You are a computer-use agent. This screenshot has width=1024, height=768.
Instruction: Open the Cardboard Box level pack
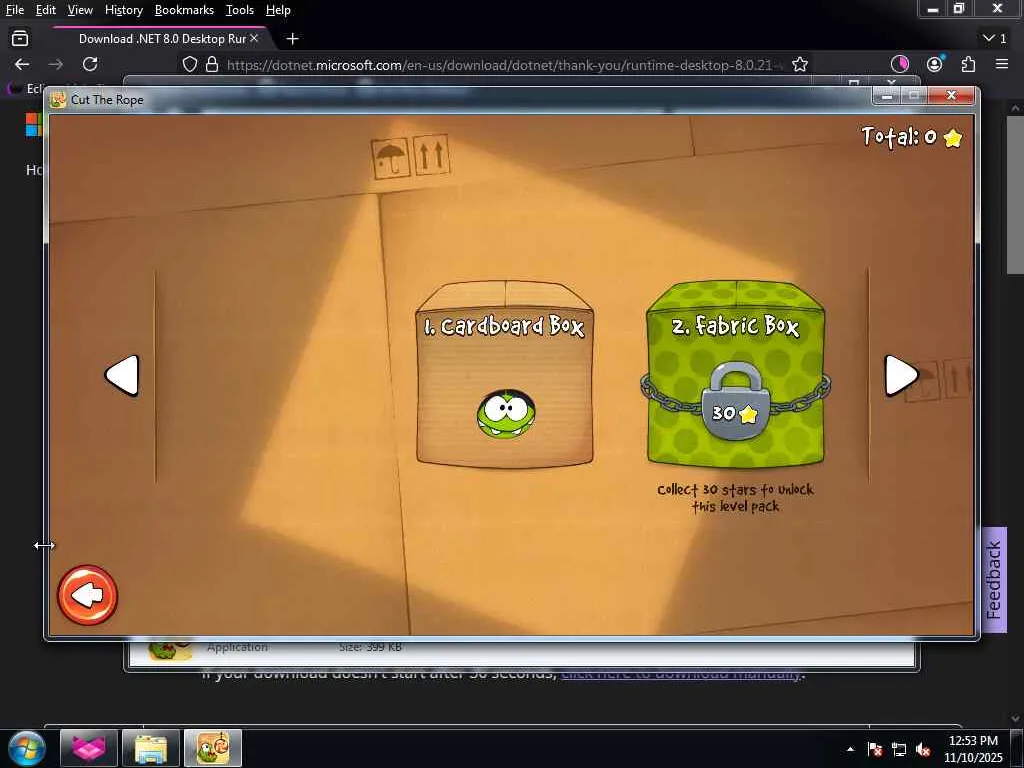click(x=505, y=375)
